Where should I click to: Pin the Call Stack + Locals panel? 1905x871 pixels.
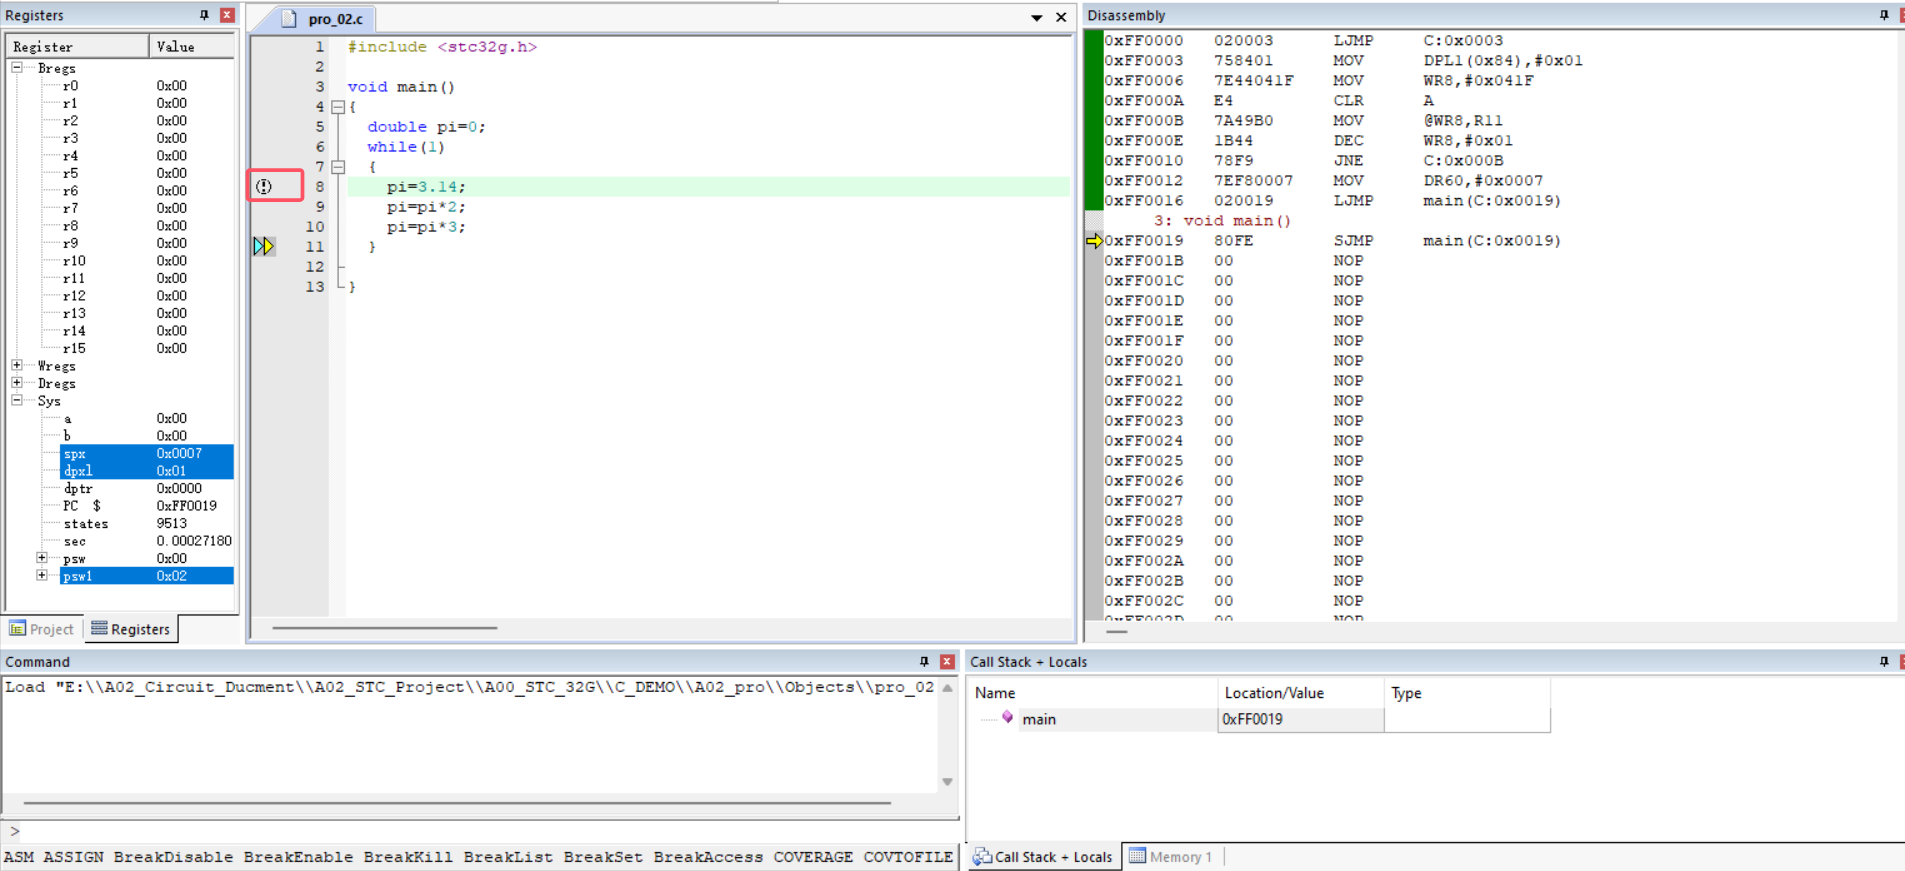[x=1884, y=662]
